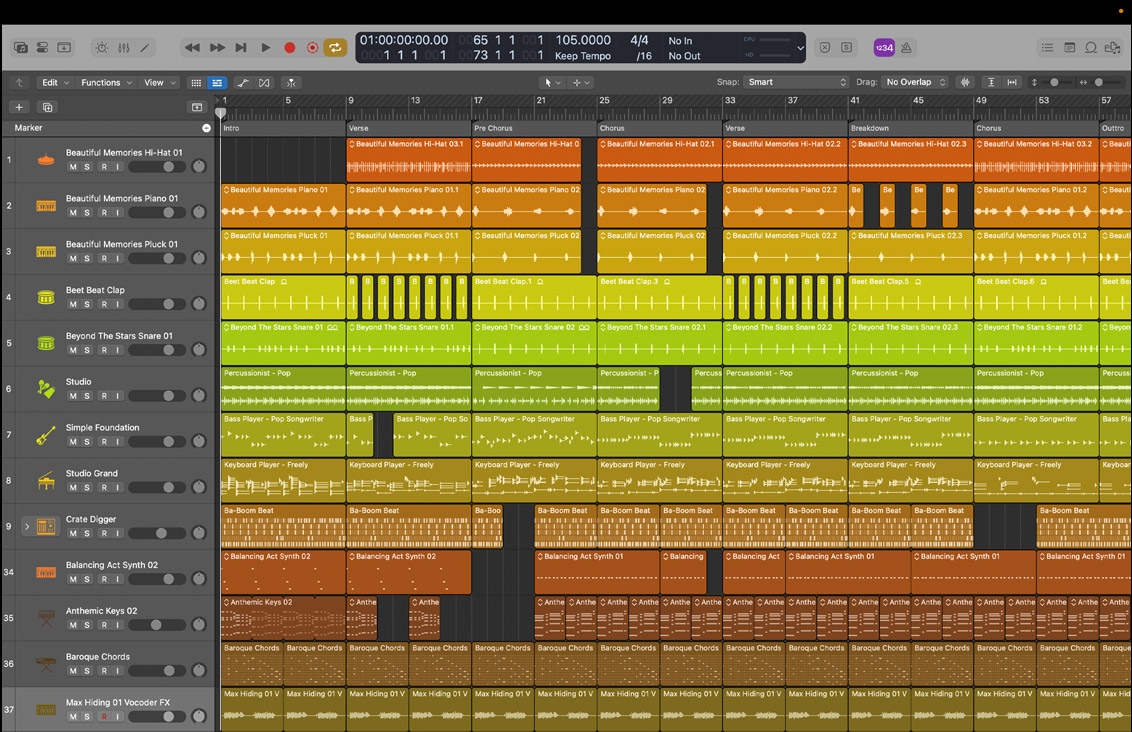Record-enable the Studio Grand track
This screenshot has height=732, width=1132.
coord(103,488)
